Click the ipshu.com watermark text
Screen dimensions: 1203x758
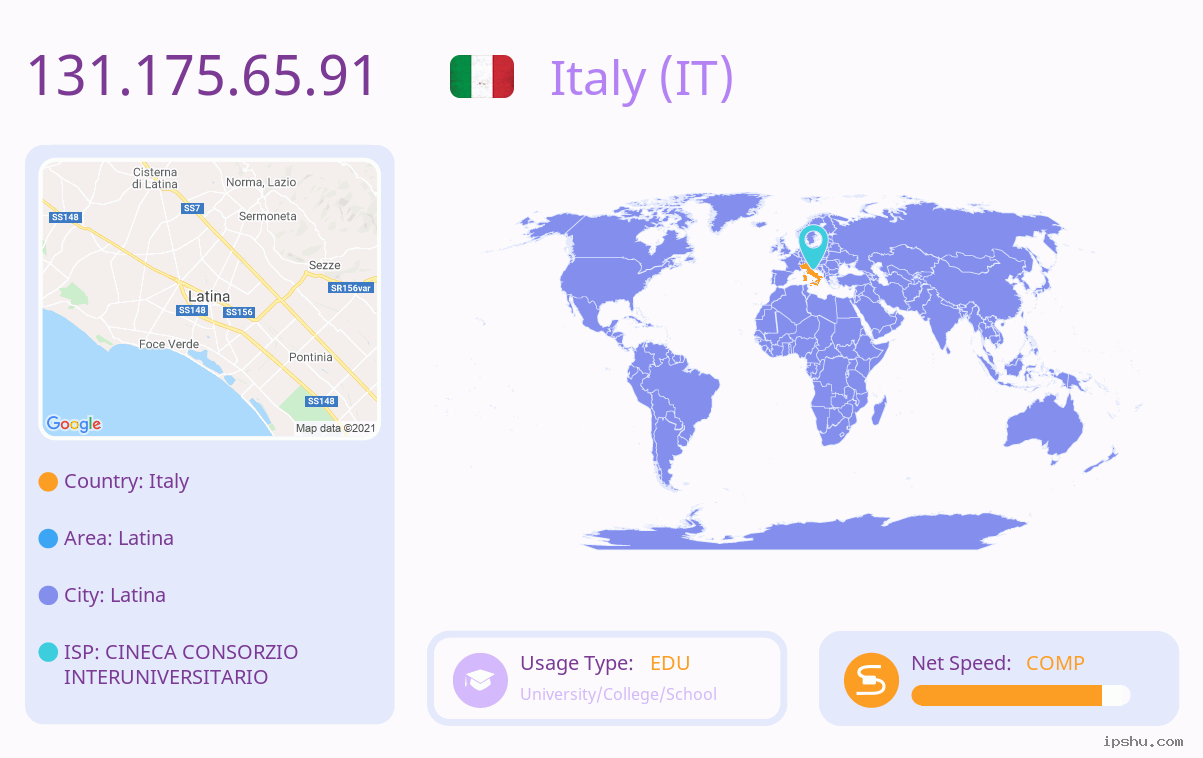click(x=1143, y=741)
